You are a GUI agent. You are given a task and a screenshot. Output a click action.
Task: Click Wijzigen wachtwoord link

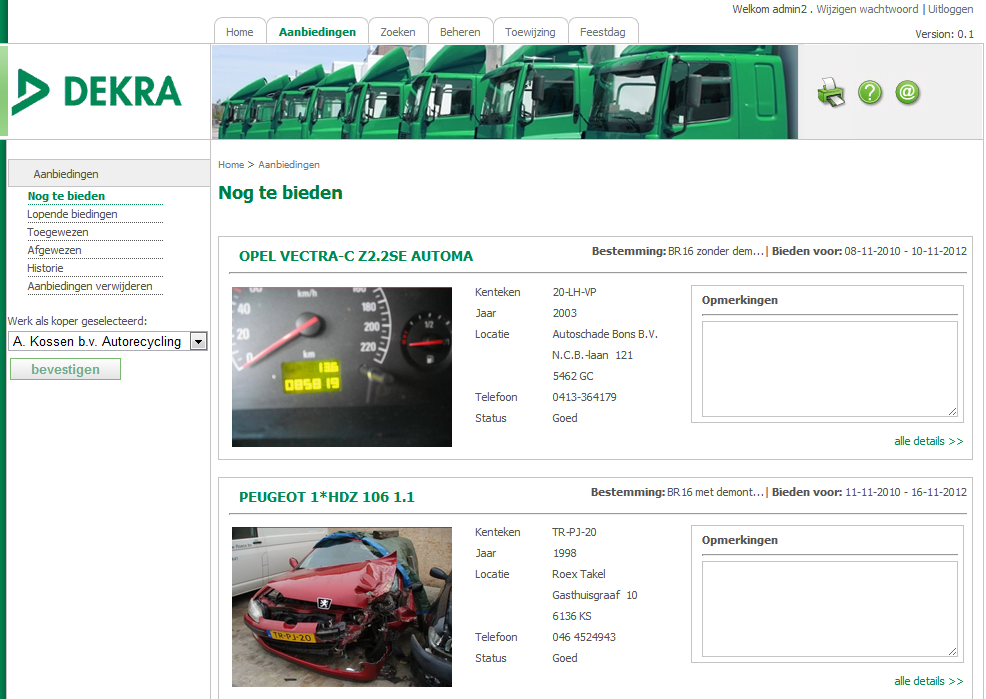[867, 9]
